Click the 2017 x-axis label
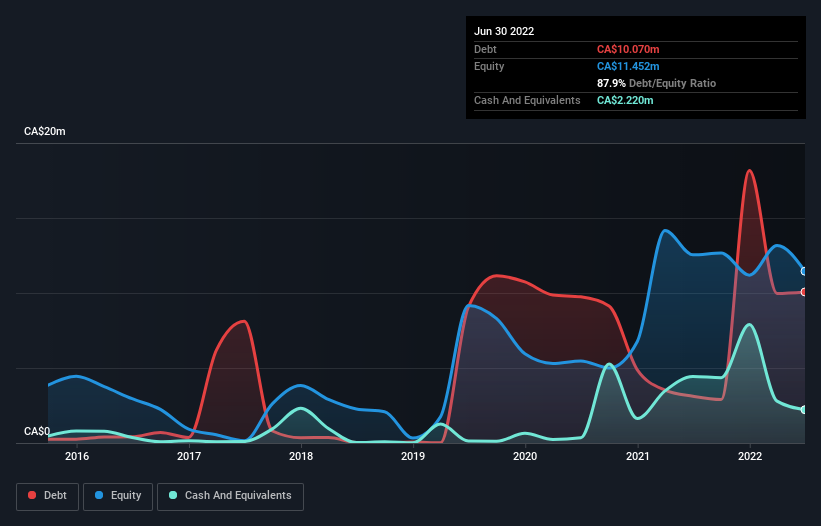The width and height of the screenshot is (821, 526). tap(189, 456)
